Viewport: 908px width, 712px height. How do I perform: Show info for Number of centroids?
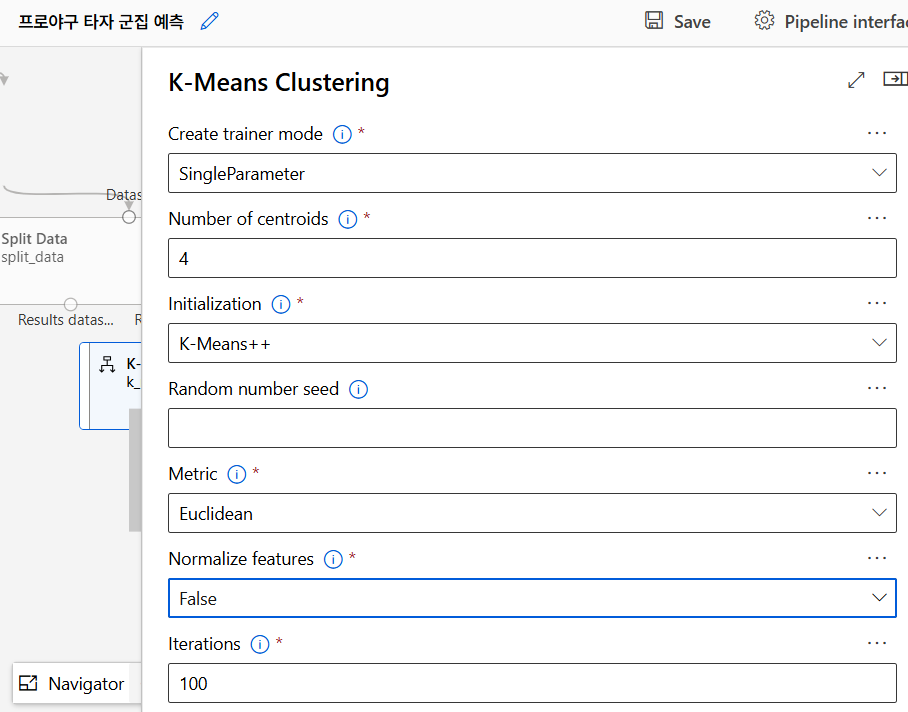pos(348,219)
